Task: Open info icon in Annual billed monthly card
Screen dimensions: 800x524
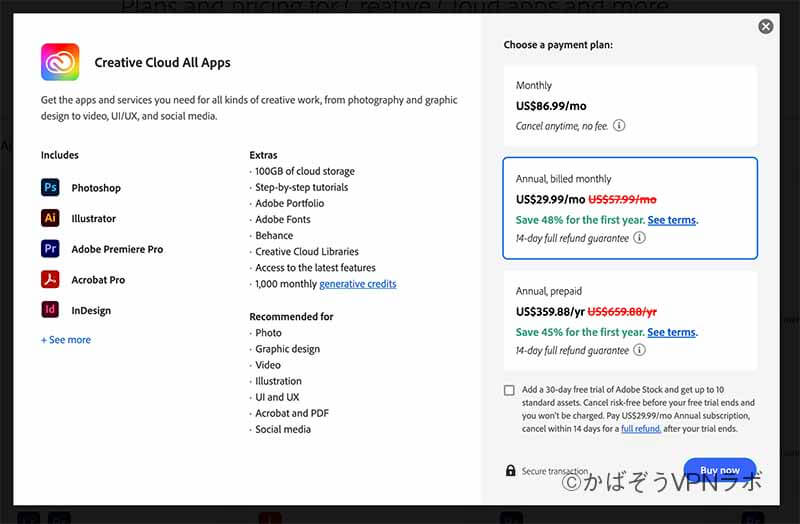Action: point(639,237)
